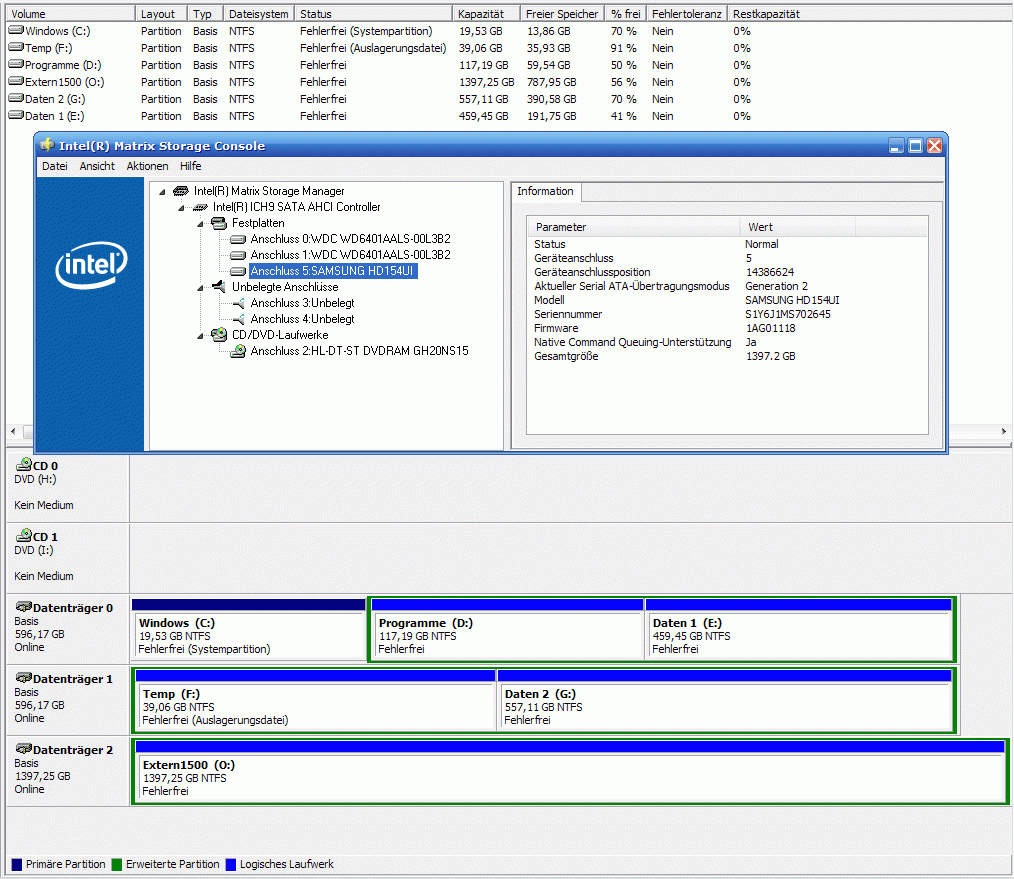Collapse the Intel(R) Matrix Storage Manager node

click(162, 191)
